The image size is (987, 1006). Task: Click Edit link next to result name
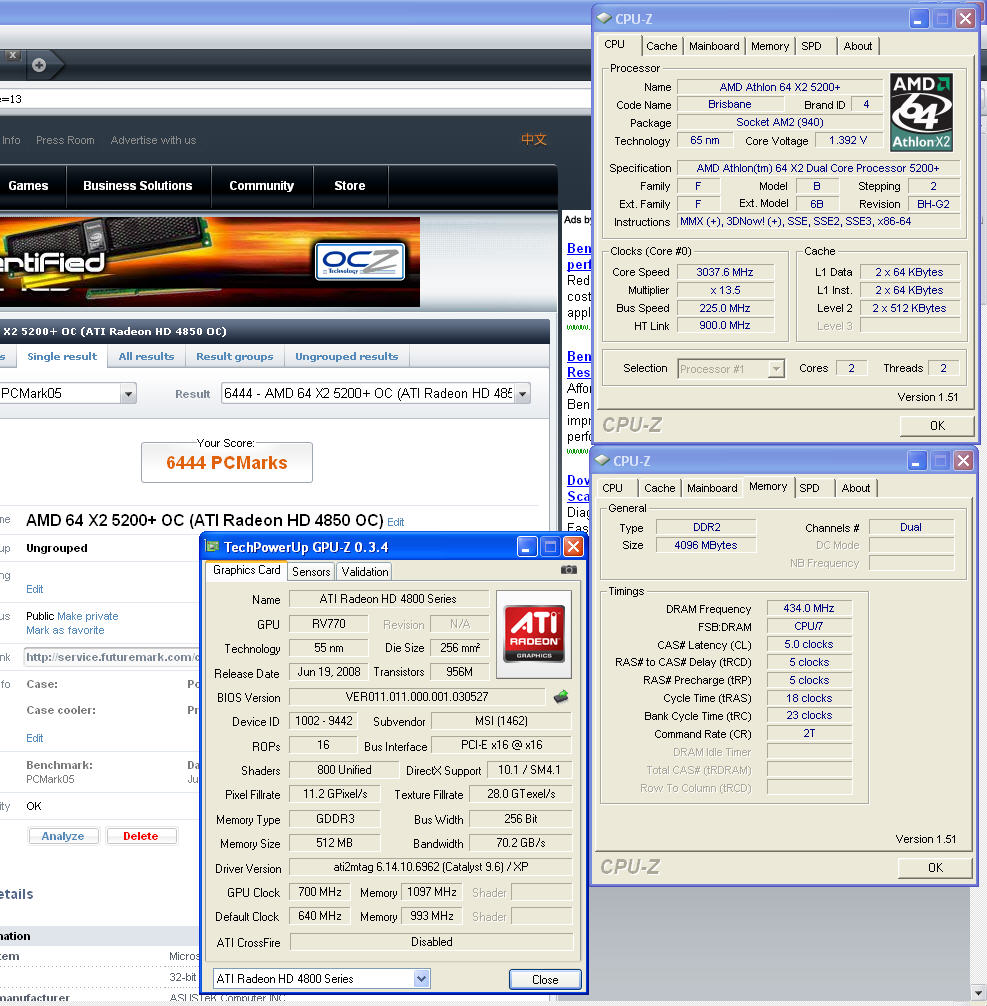click(x=395, y=522)
